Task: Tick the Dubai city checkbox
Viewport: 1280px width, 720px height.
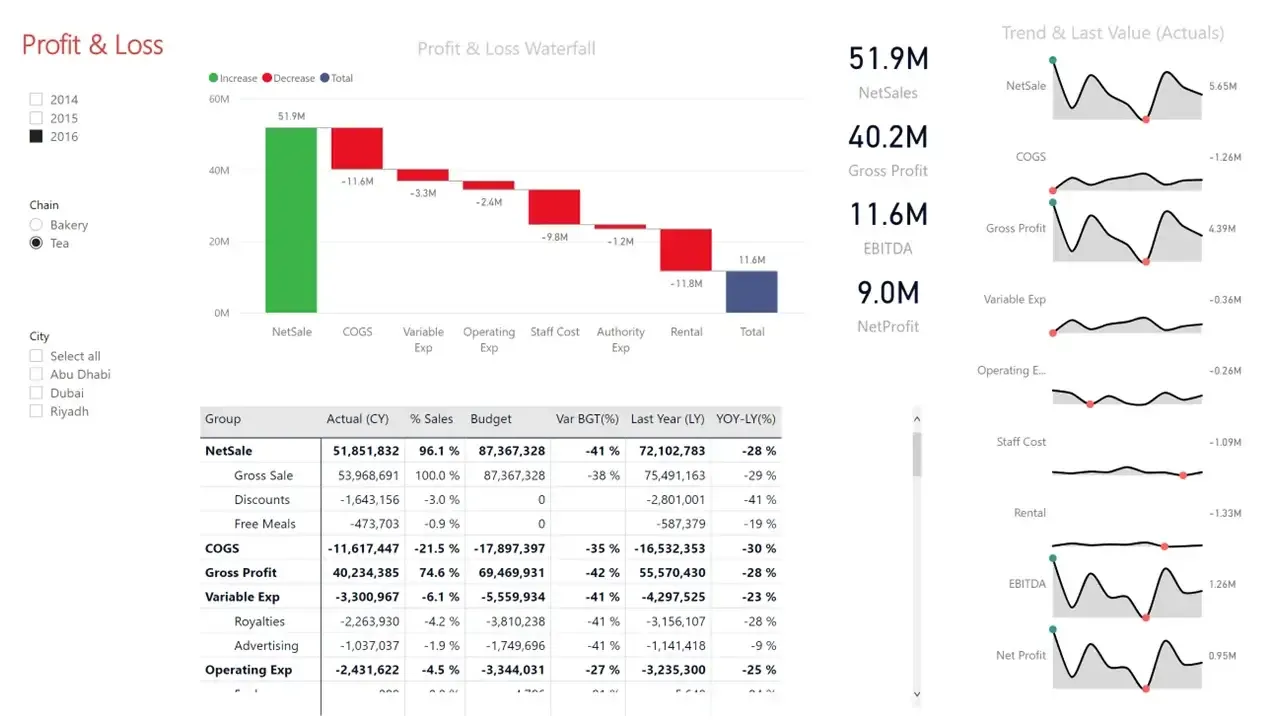Action: [36, 393]
